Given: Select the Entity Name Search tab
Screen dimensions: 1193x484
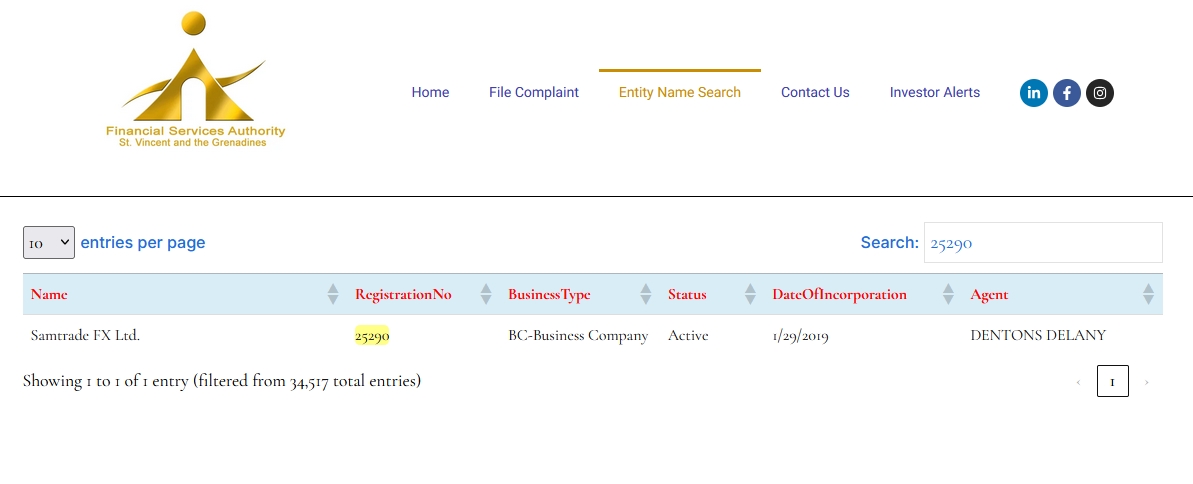Looking at the screenshot, I should (x=679, y=92).
